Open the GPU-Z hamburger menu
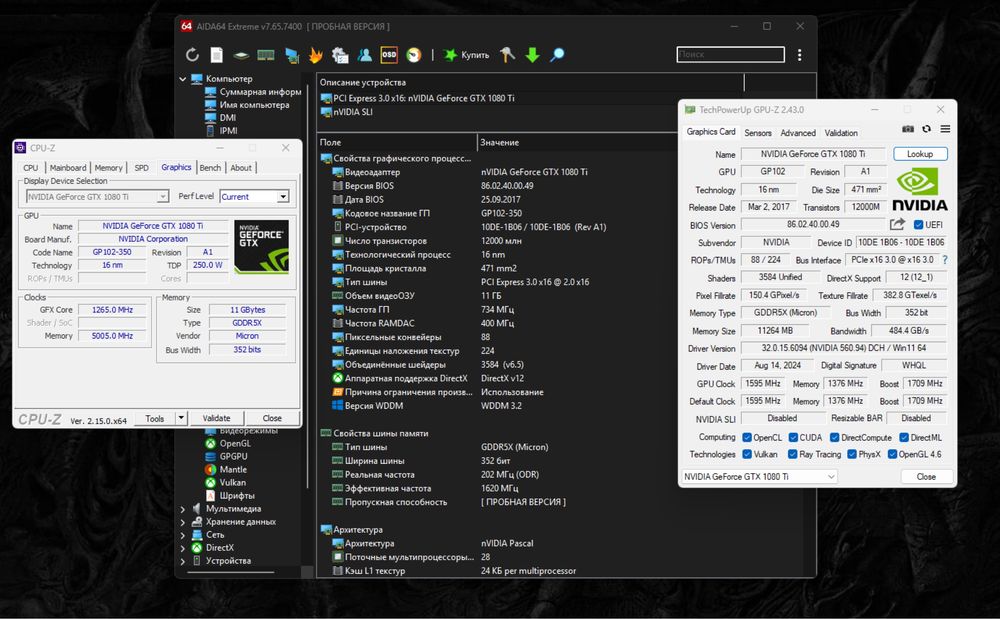 click(x=945, y=129)
